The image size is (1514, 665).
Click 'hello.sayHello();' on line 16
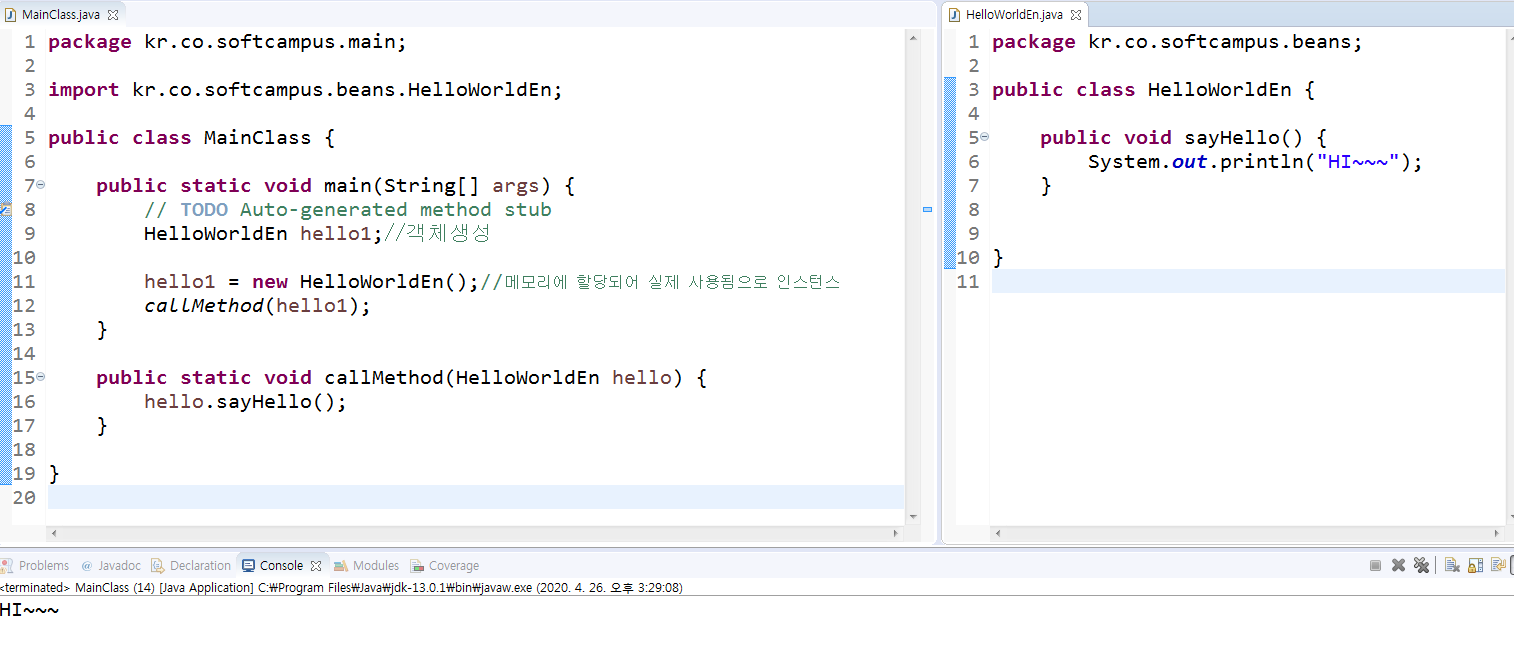246,402
